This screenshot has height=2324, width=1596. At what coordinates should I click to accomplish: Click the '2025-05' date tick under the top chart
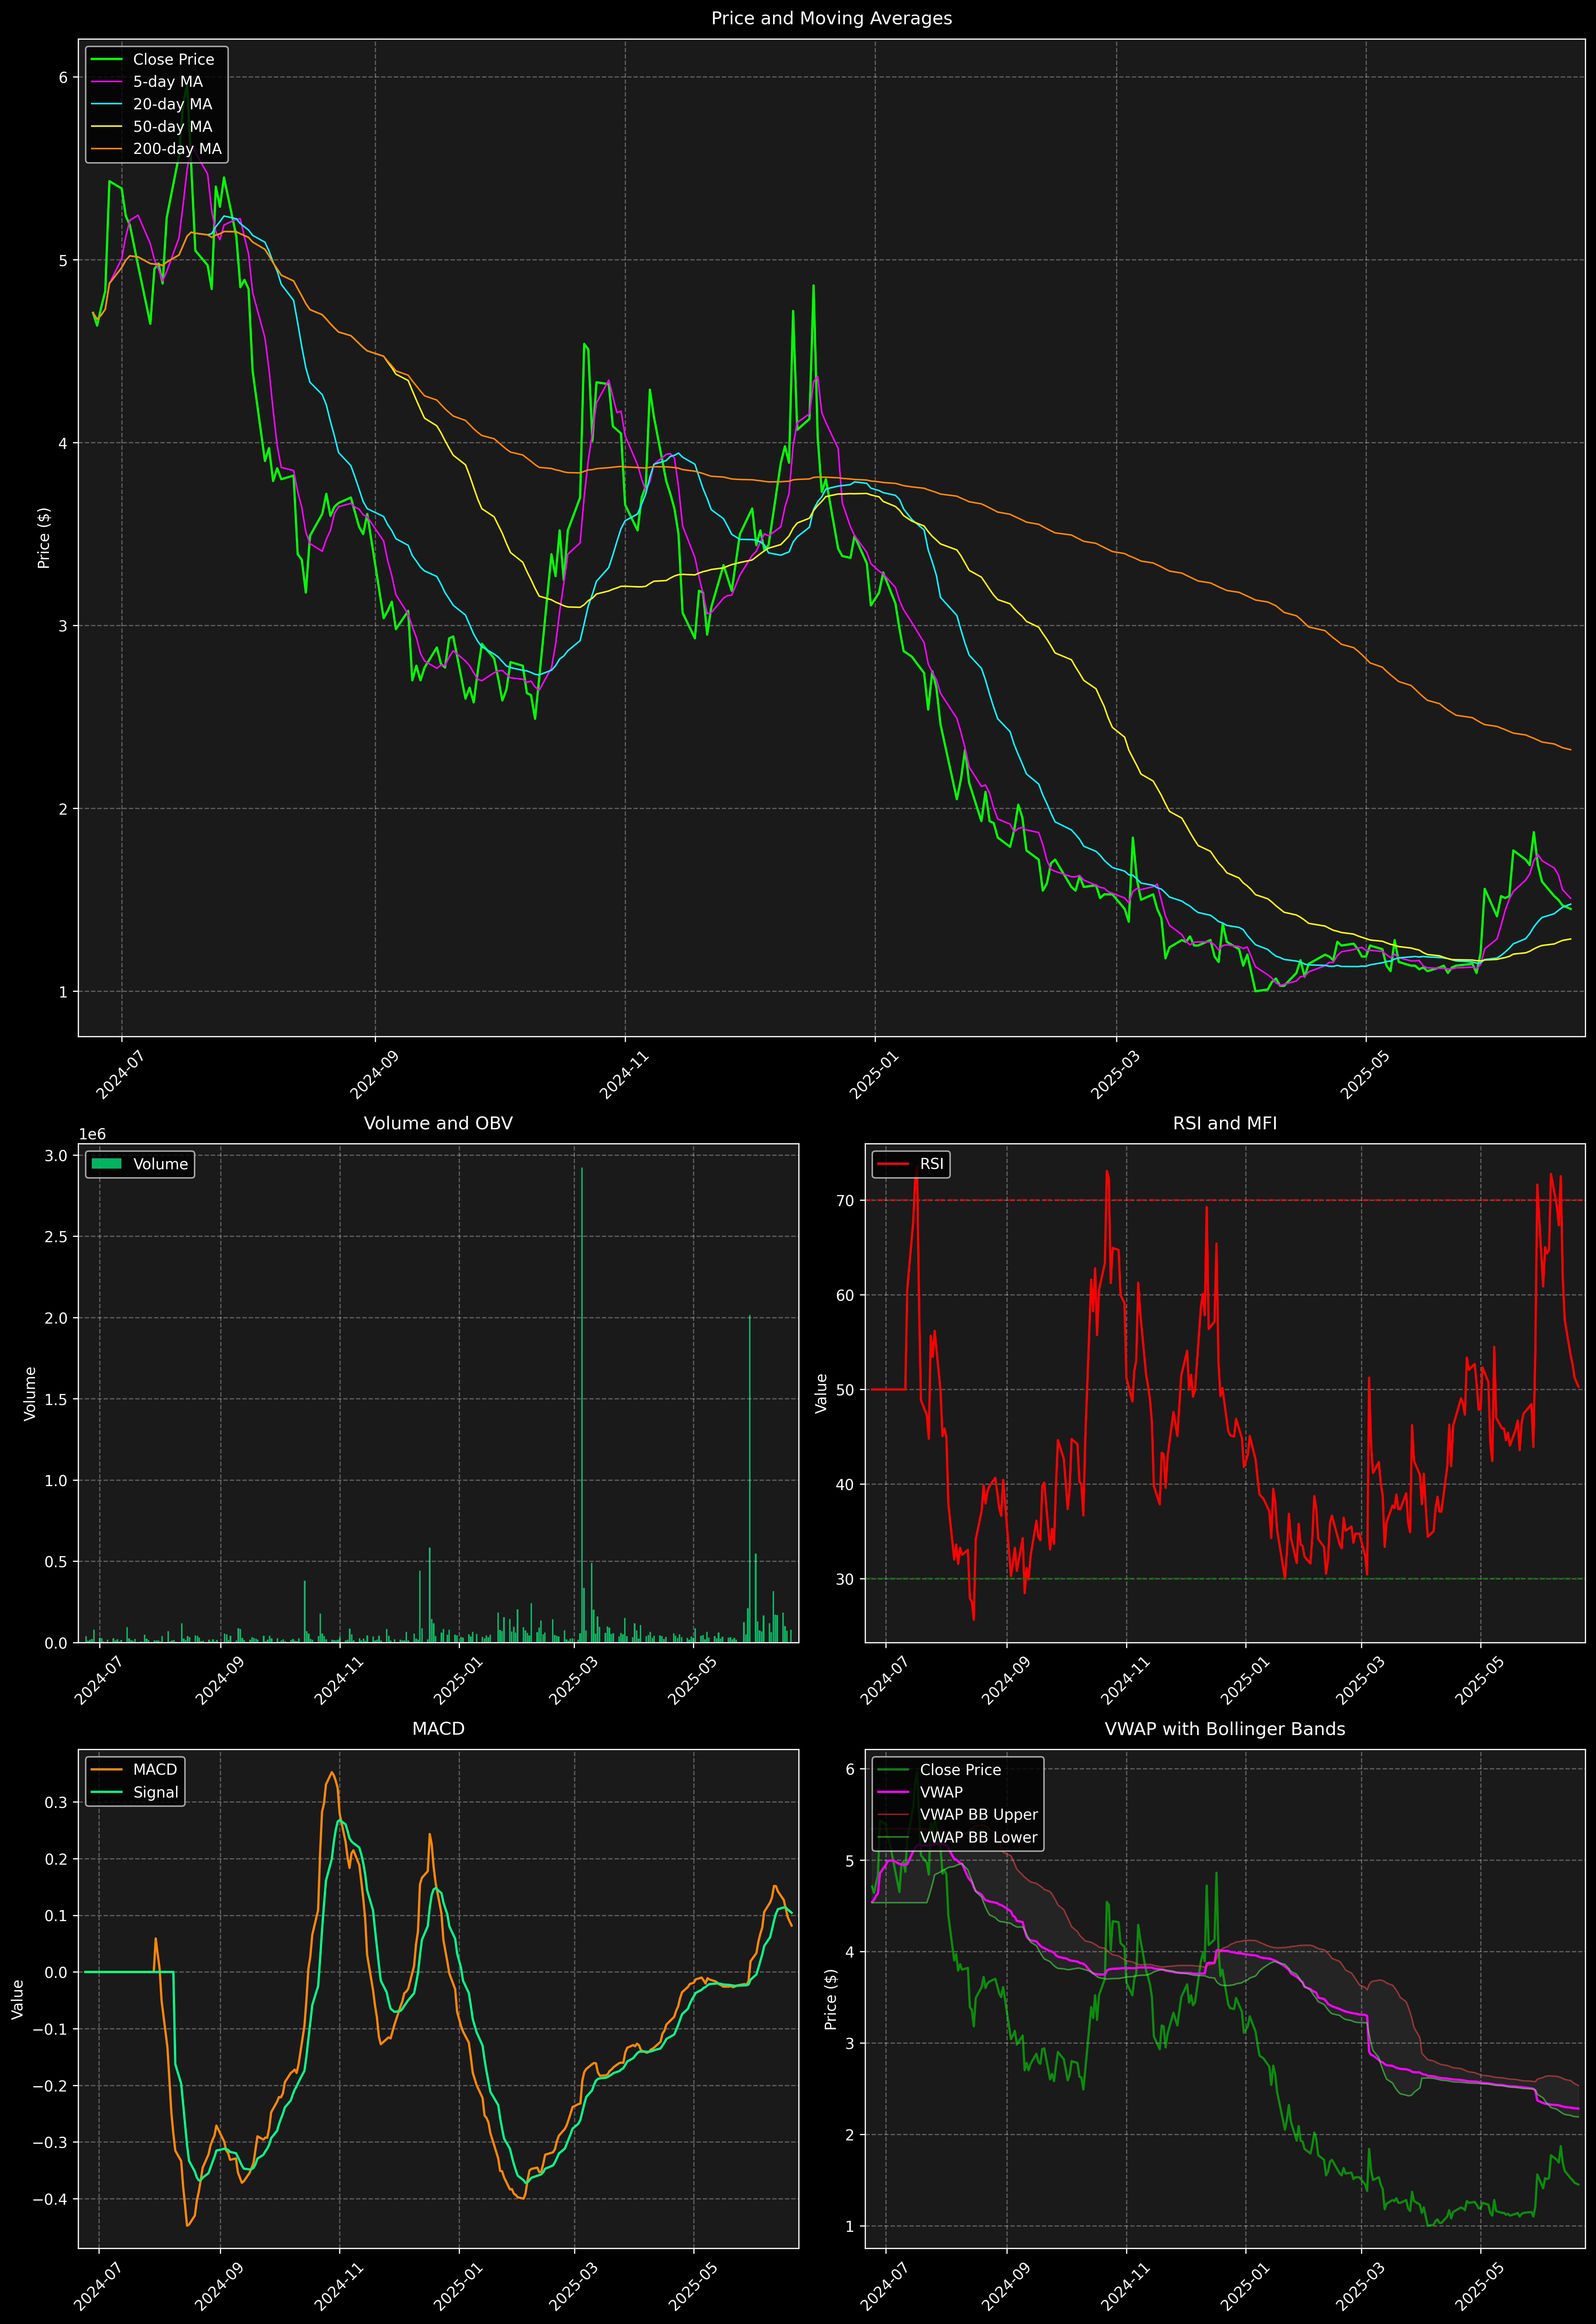click(1365, 1074)
